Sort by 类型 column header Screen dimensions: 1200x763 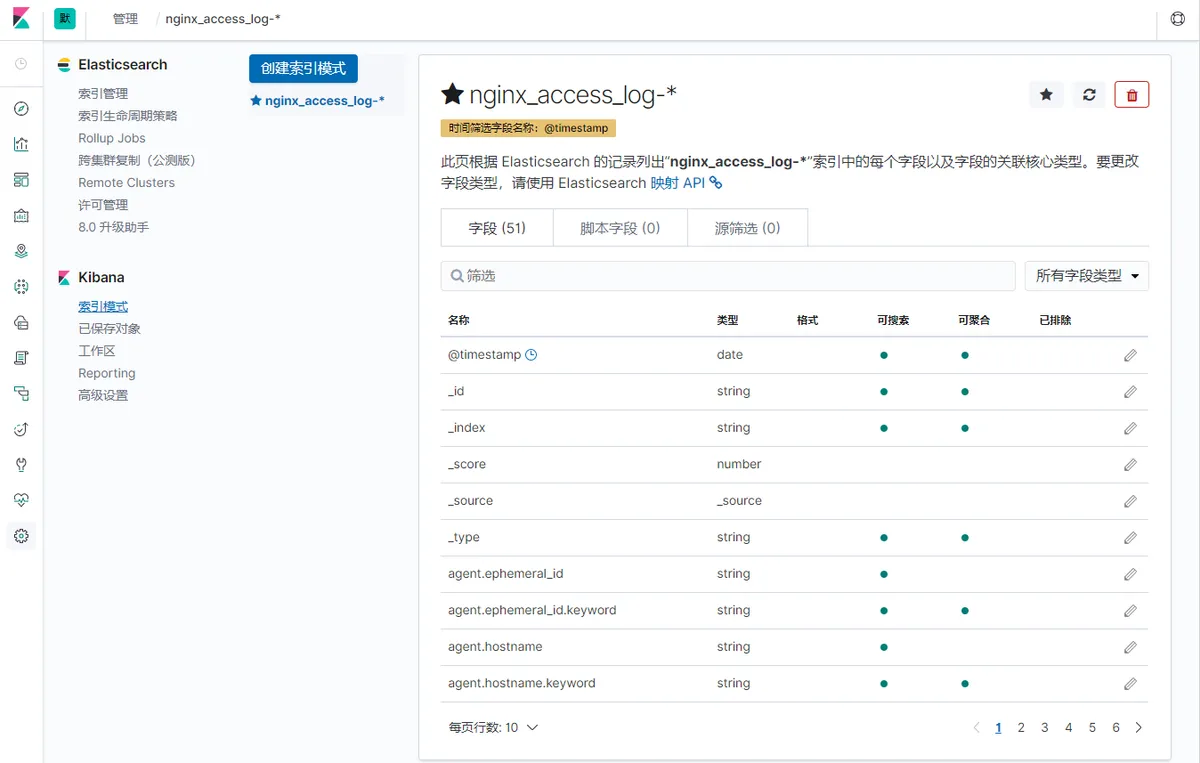pyautogui.click(x=727, y=320)
